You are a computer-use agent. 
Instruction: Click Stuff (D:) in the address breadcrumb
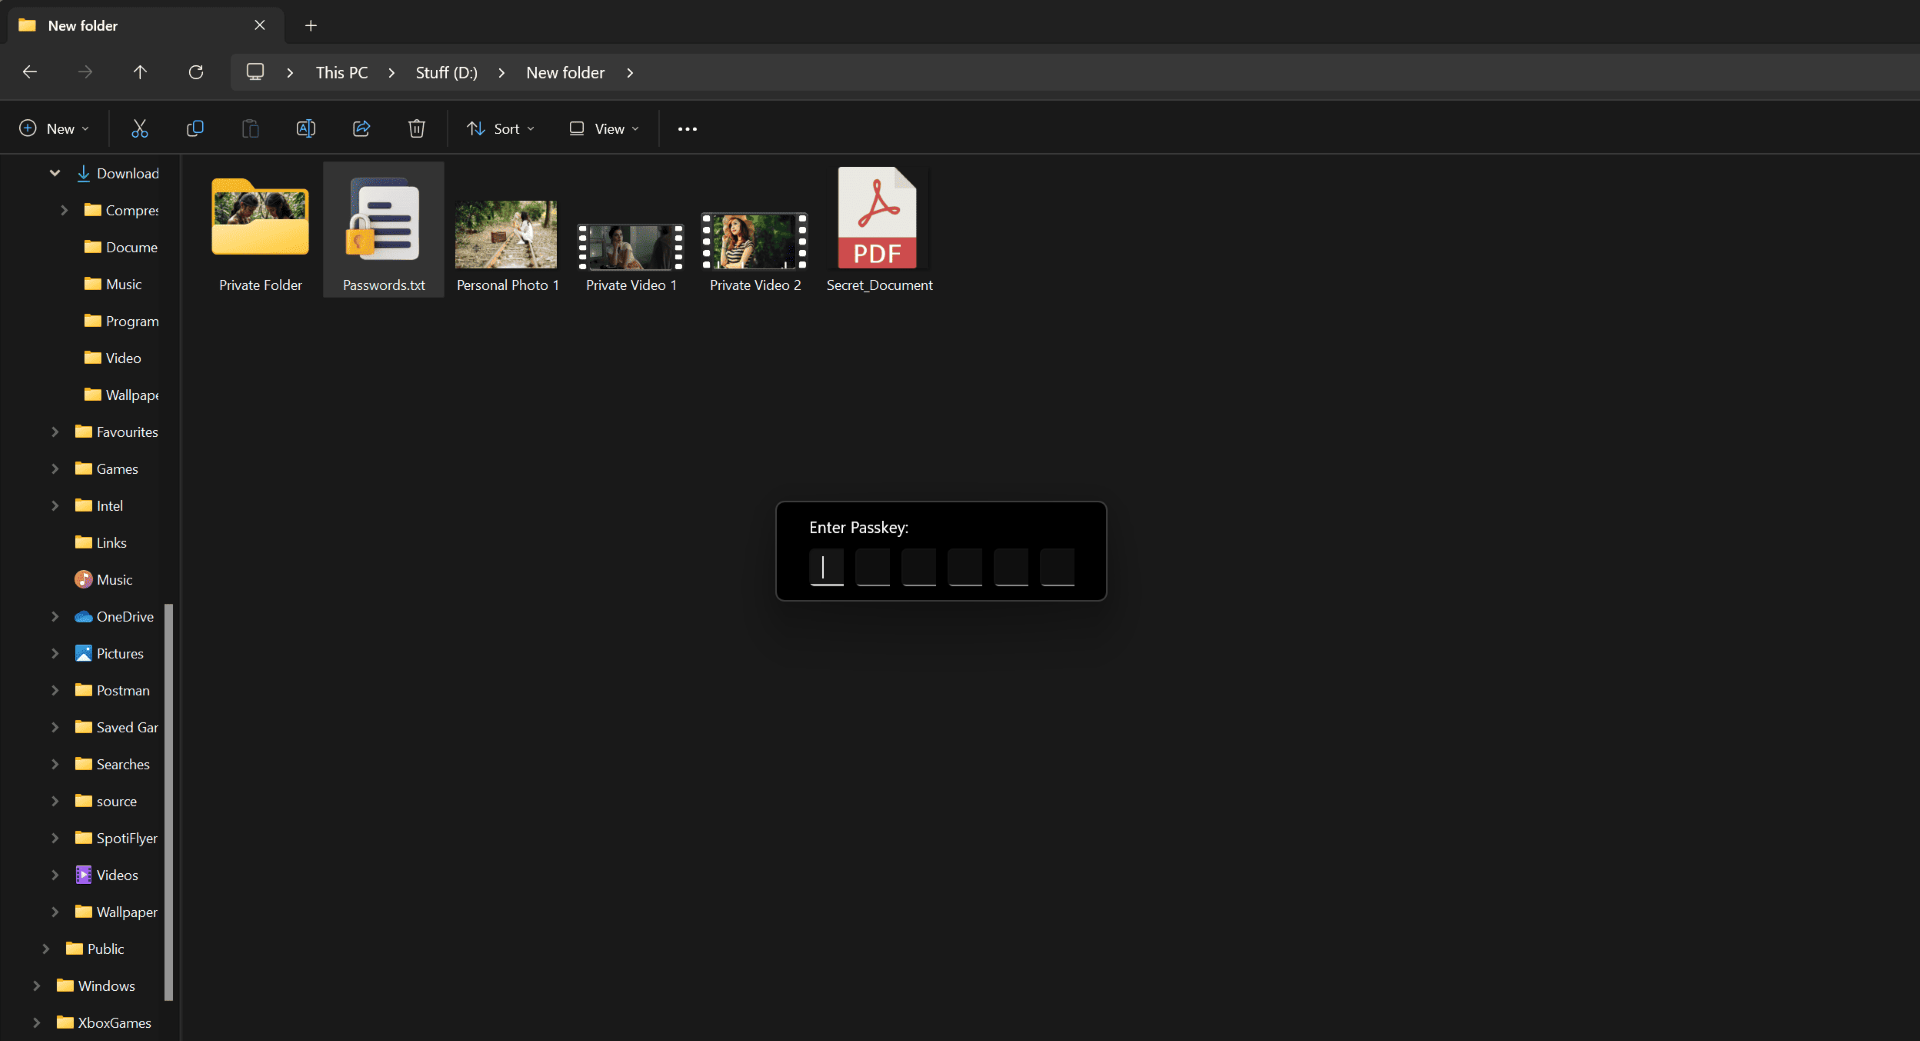446,73
